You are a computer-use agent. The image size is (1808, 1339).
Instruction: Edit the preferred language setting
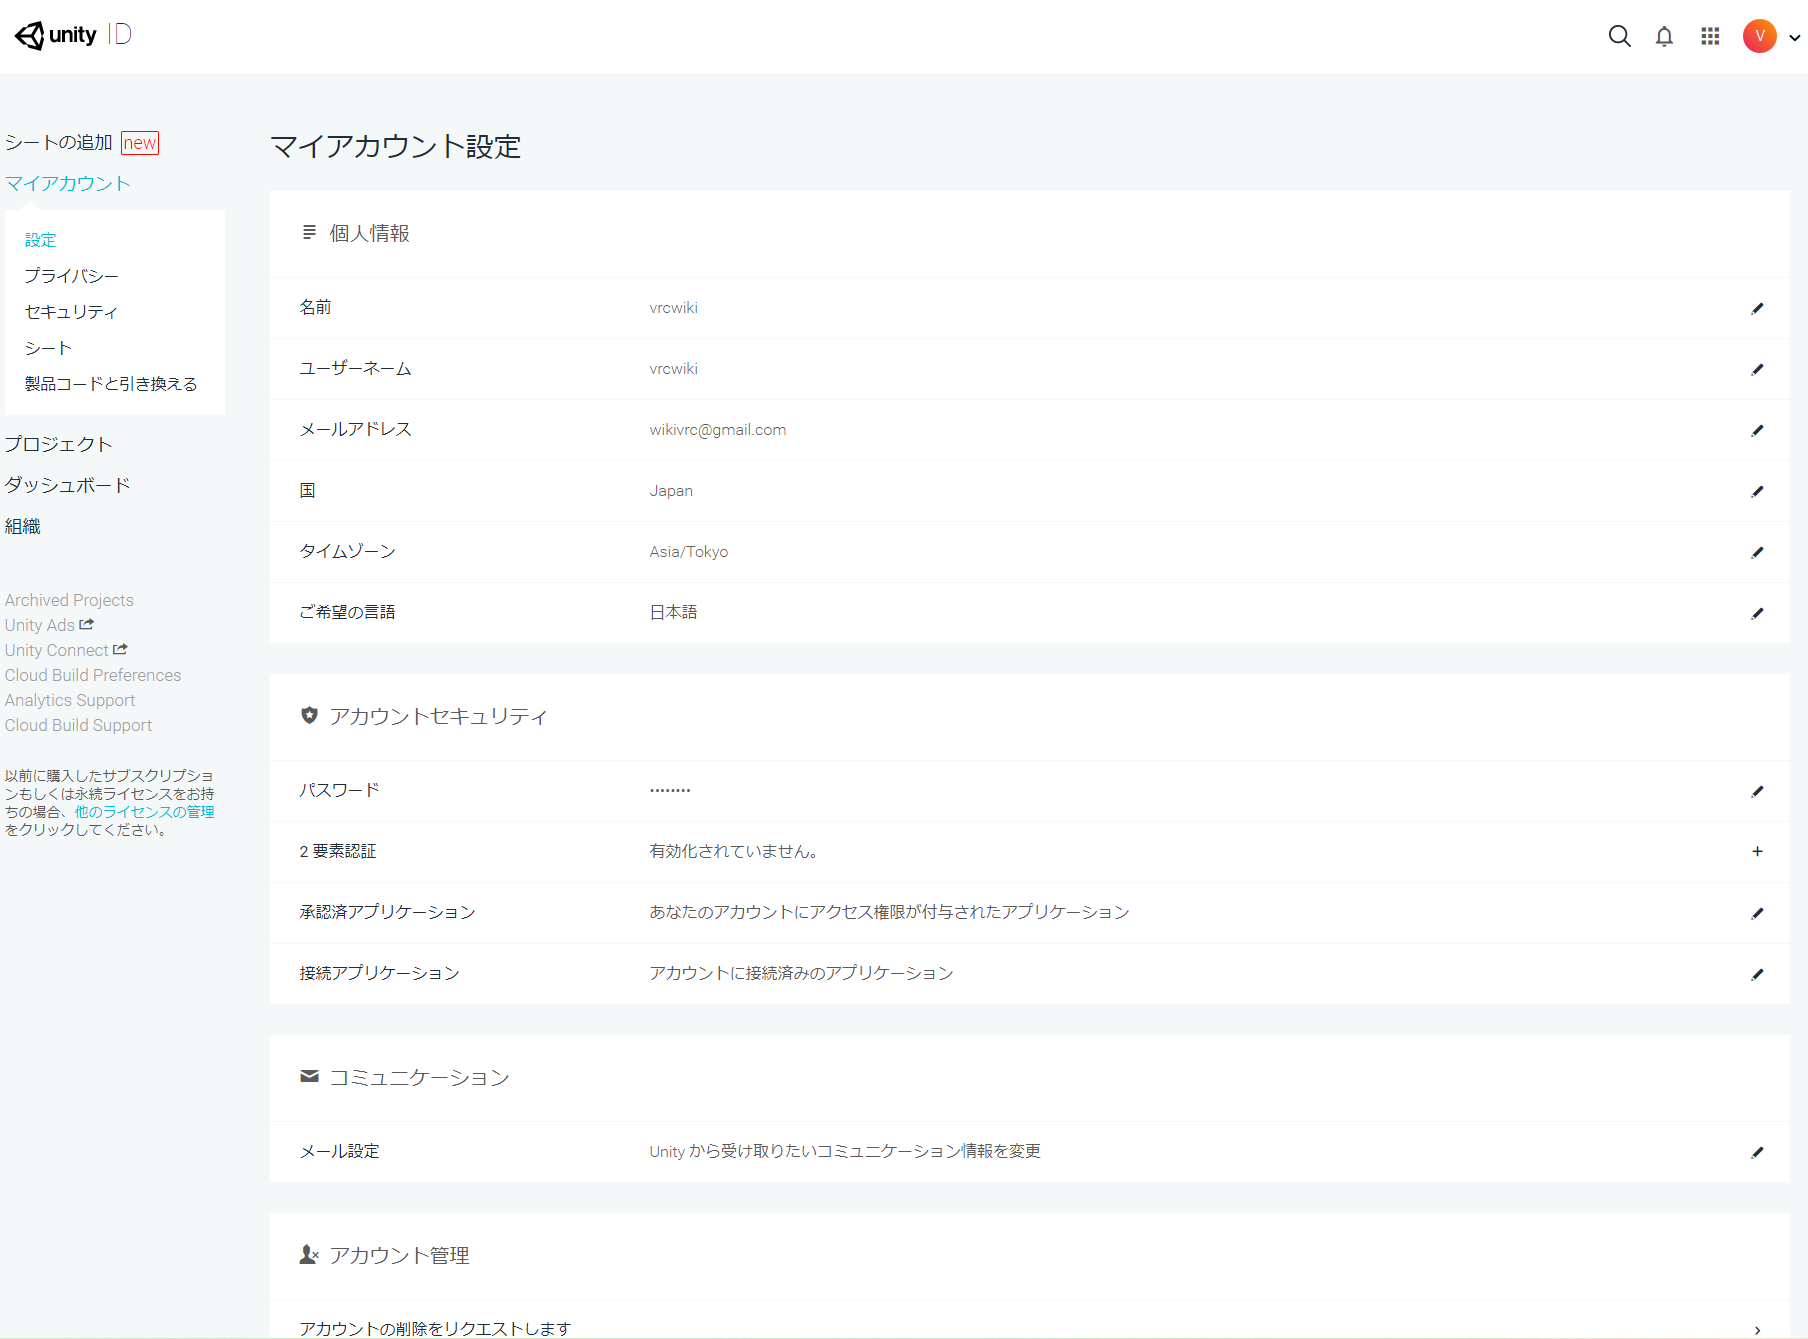point(1757,614)
